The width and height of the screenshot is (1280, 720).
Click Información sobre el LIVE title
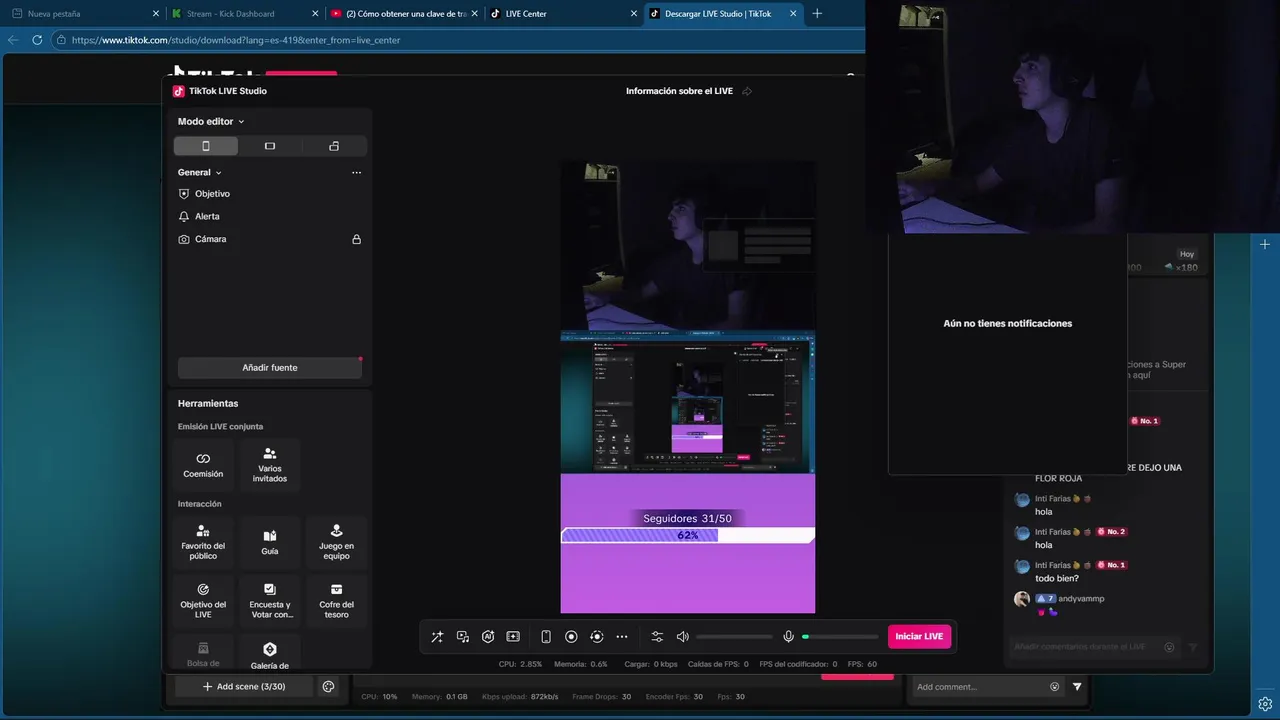click(679, 91)
